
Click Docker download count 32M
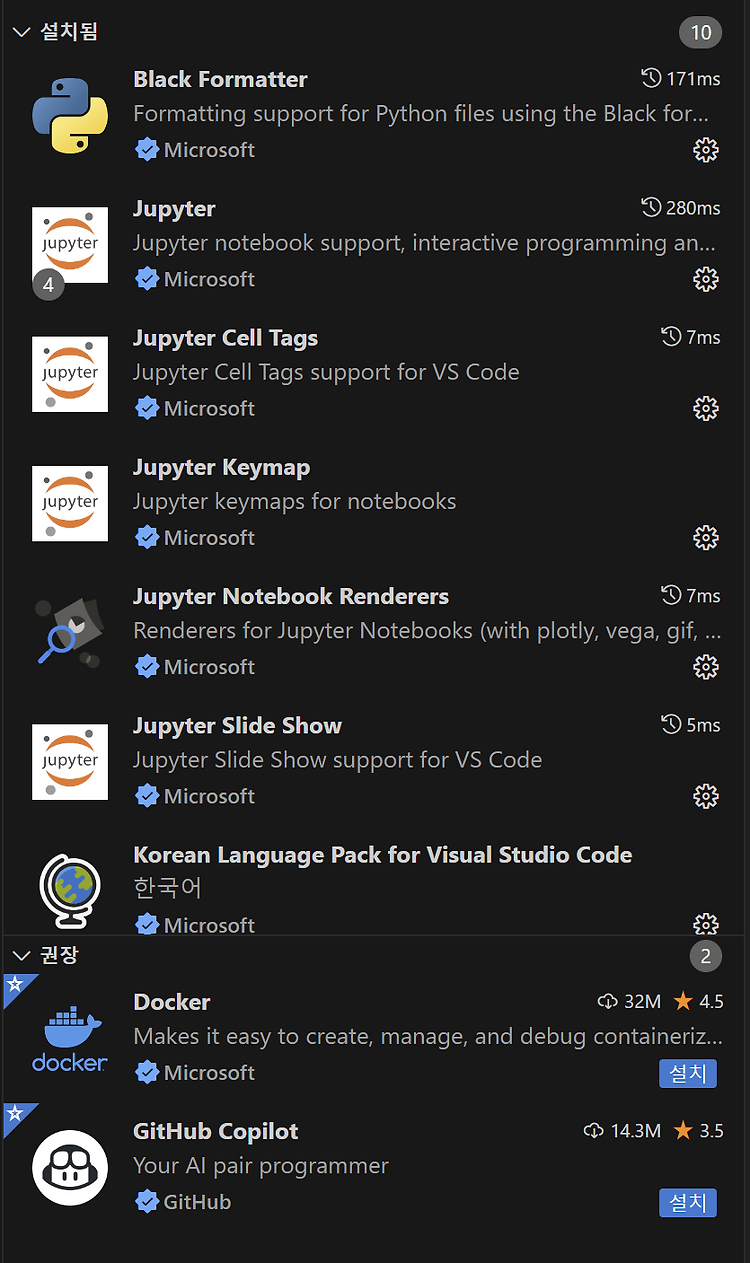point(630,1001)
